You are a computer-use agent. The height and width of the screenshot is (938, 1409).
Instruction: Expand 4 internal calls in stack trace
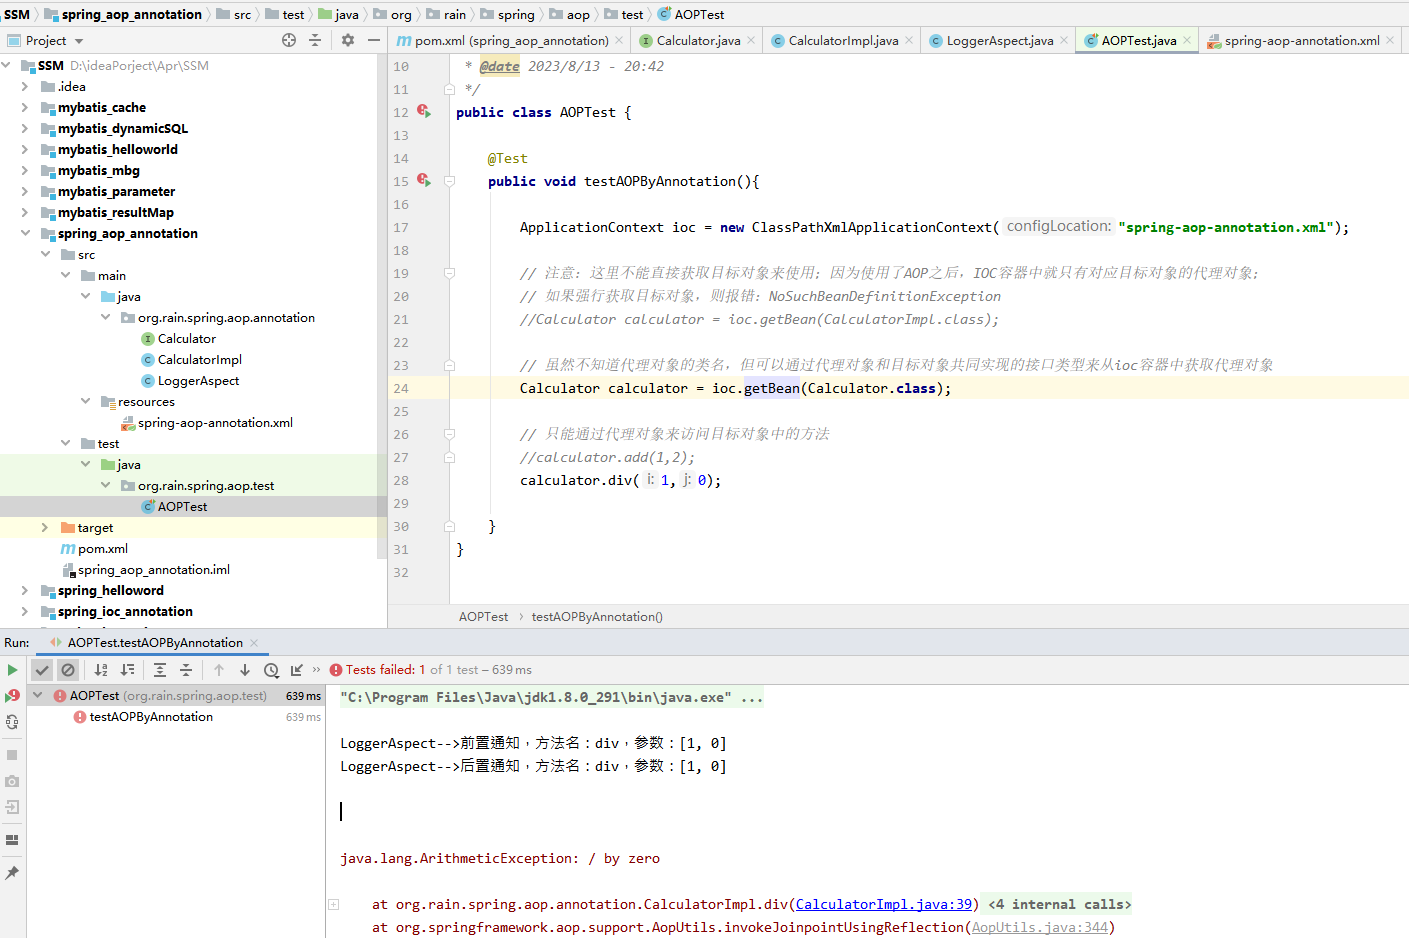(x=1060, y=904)
